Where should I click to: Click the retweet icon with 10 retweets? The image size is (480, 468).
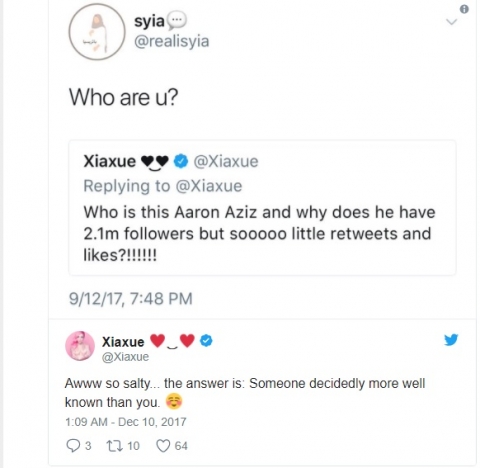pyautogui.click(x=114, y=446)
